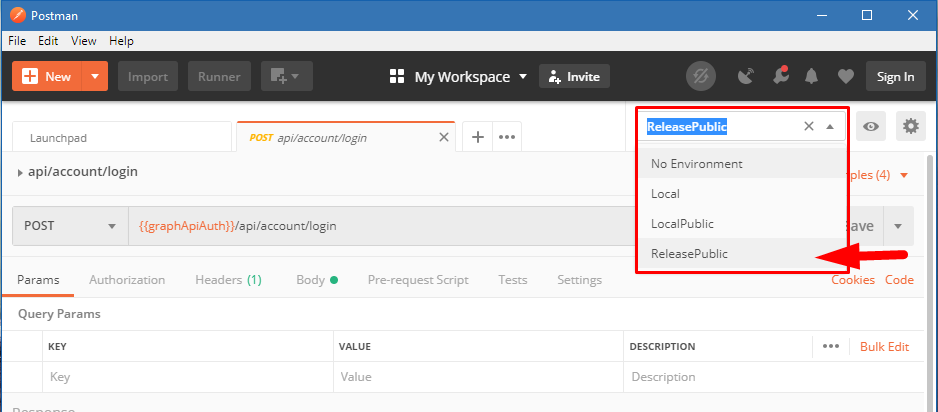Click the Bulk Edit link
The image size is (938, 412).
[x=884, y=346]
